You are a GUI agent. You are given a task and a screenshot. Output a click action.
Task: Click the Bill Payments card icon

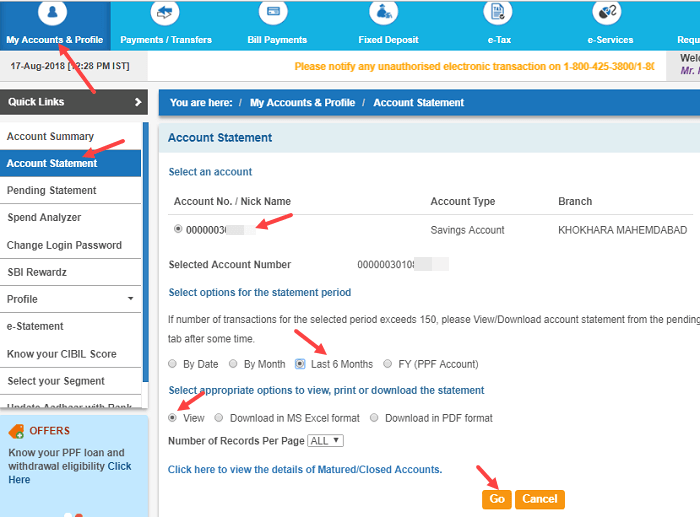coord(273,13)
